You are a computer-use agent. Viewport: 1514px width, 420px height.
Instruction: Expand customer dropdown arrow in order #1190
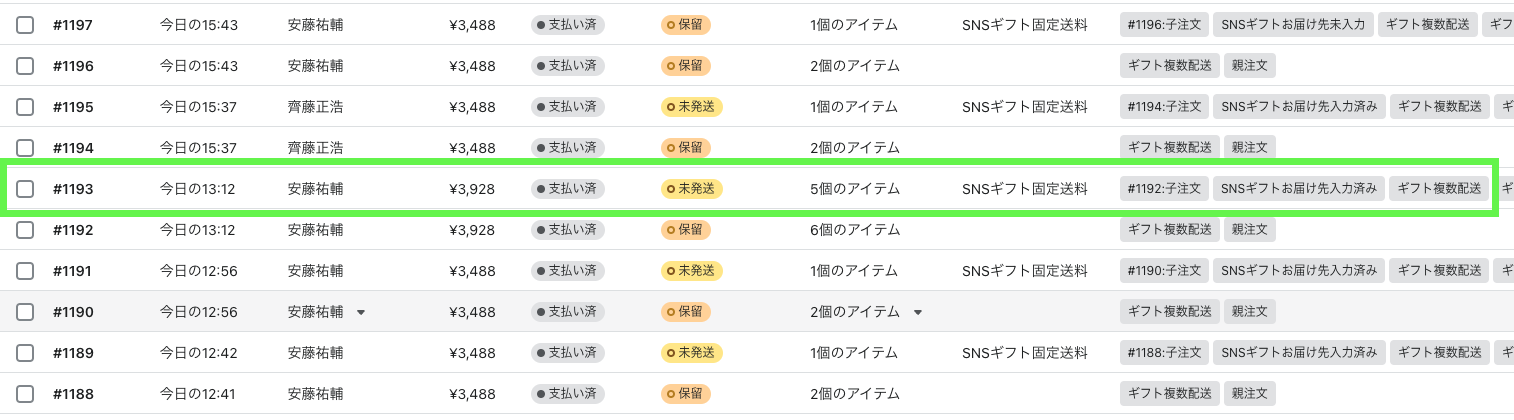(361, 312)
